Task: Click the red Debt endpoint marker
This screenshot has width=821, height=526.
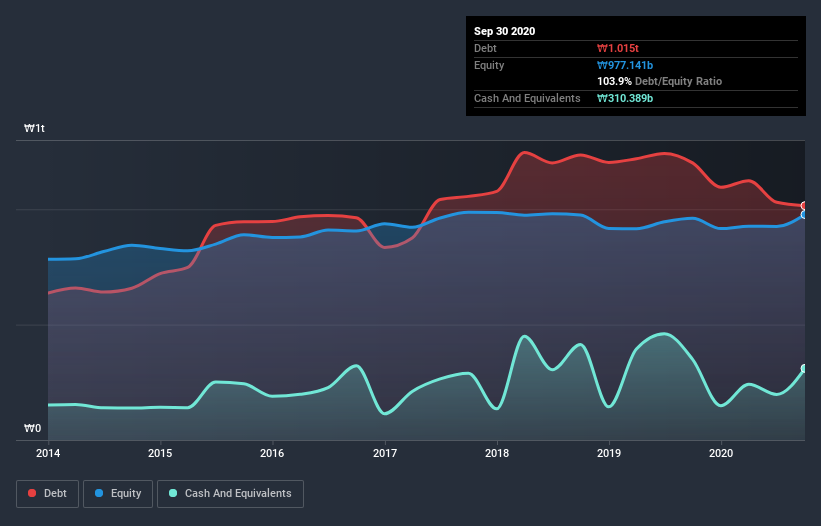Action: pos(804,206)
